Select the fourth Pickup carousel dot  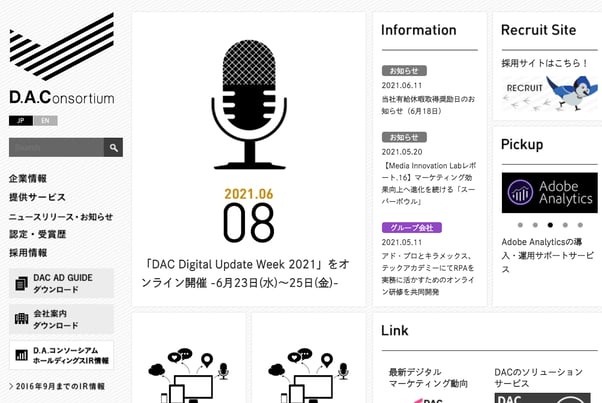click(x=565, y=225)
